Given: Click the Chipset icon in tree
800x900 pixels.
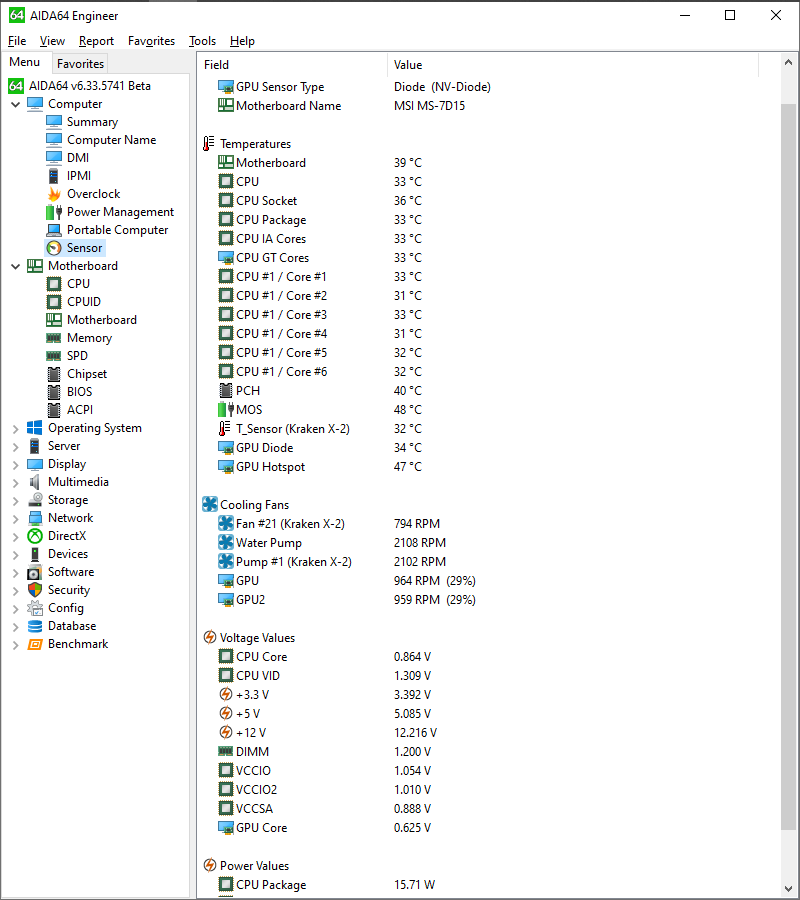Looking at the screenshot, I should click(x=54, y=374).
